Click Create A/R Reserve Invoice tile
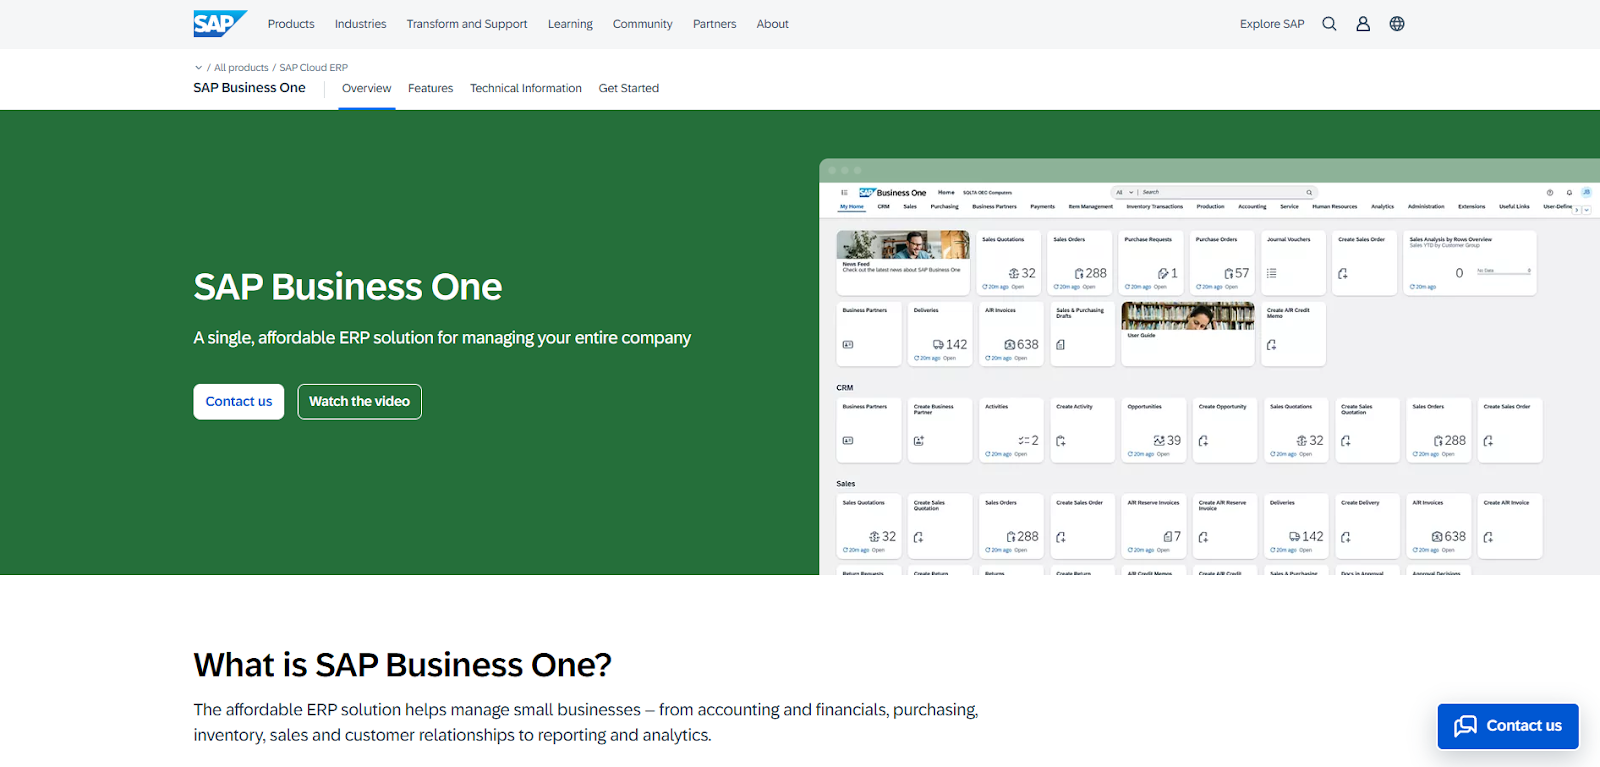The image size is (1600, 767). (x=1225, y=526)
